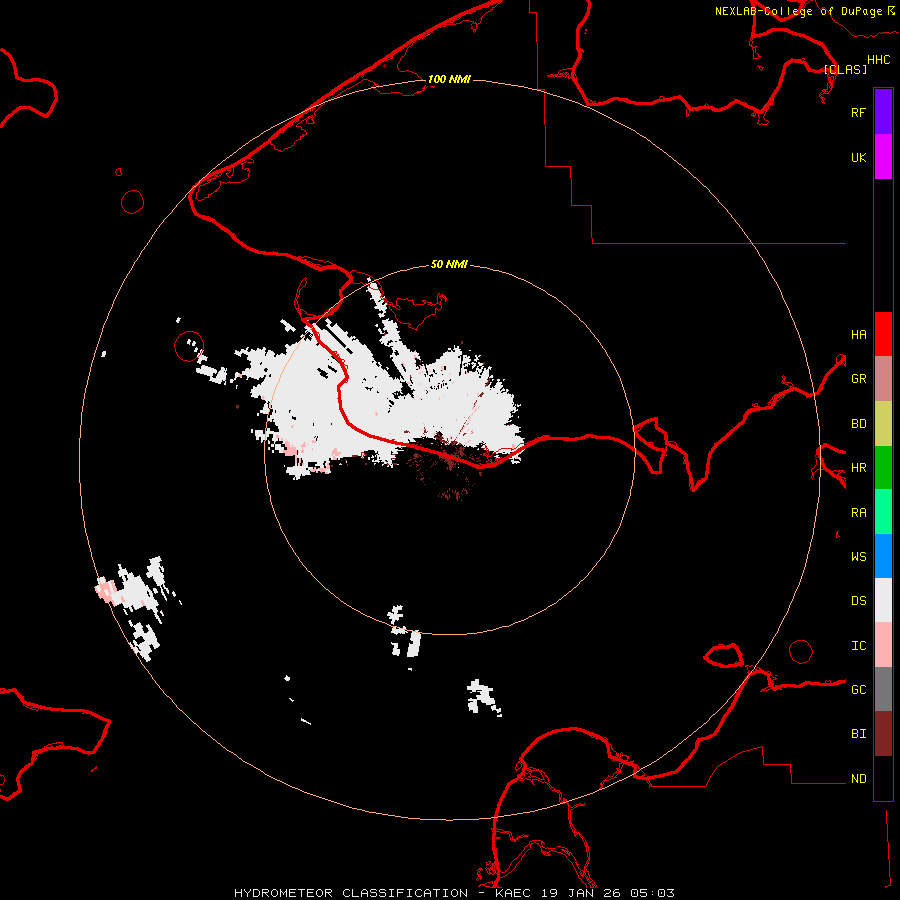This screenshot has height=900, width=900.
Task: Click the 'BI' legend label
Action: pyautogui.click(x=858, y=734)
